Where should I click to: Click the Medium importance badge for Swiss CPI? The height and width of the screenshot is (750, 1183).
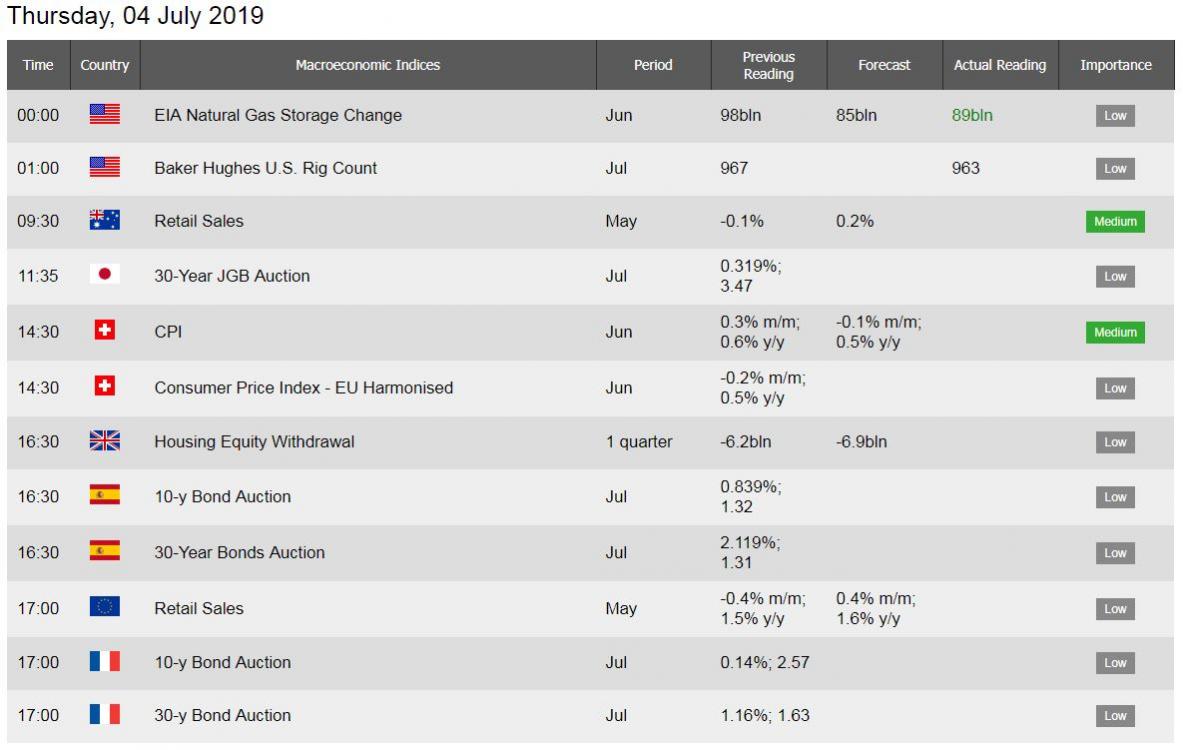click(x=1115, y=332)
